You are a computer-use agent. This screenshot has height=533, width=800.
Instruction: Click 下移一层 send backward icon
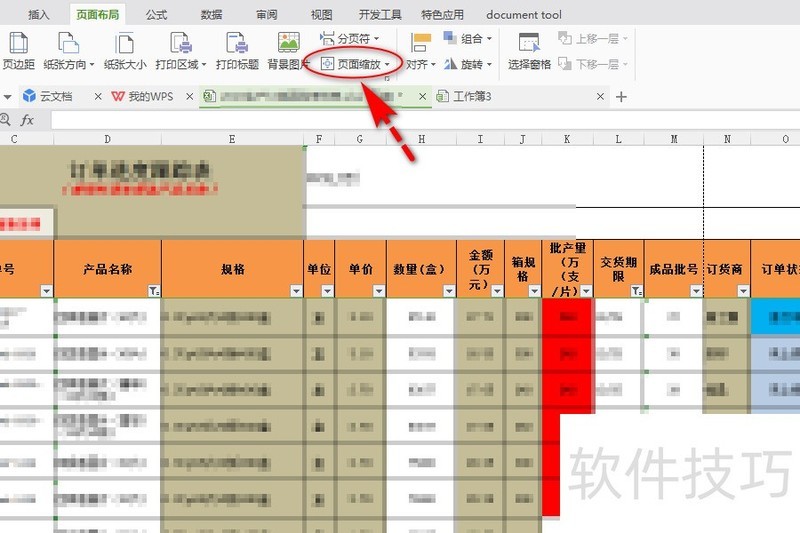[564, 64]
